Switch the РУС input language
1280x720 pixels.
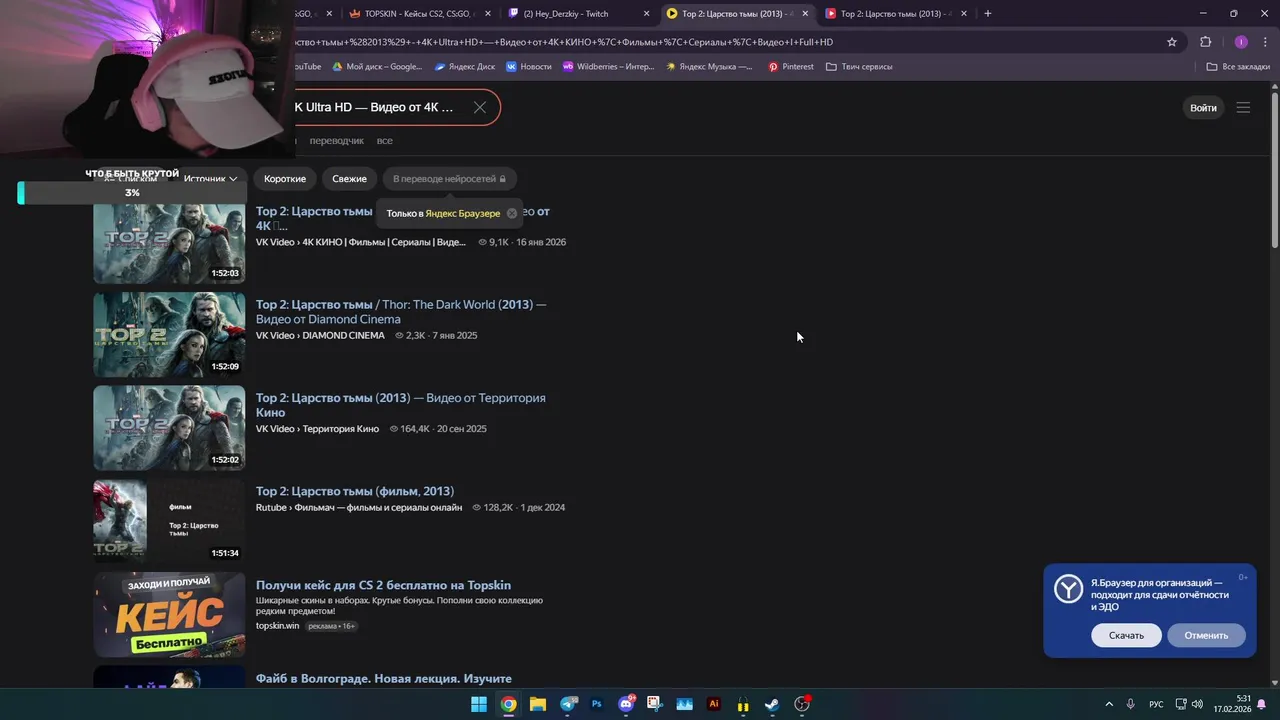[x=1156, y=704]
